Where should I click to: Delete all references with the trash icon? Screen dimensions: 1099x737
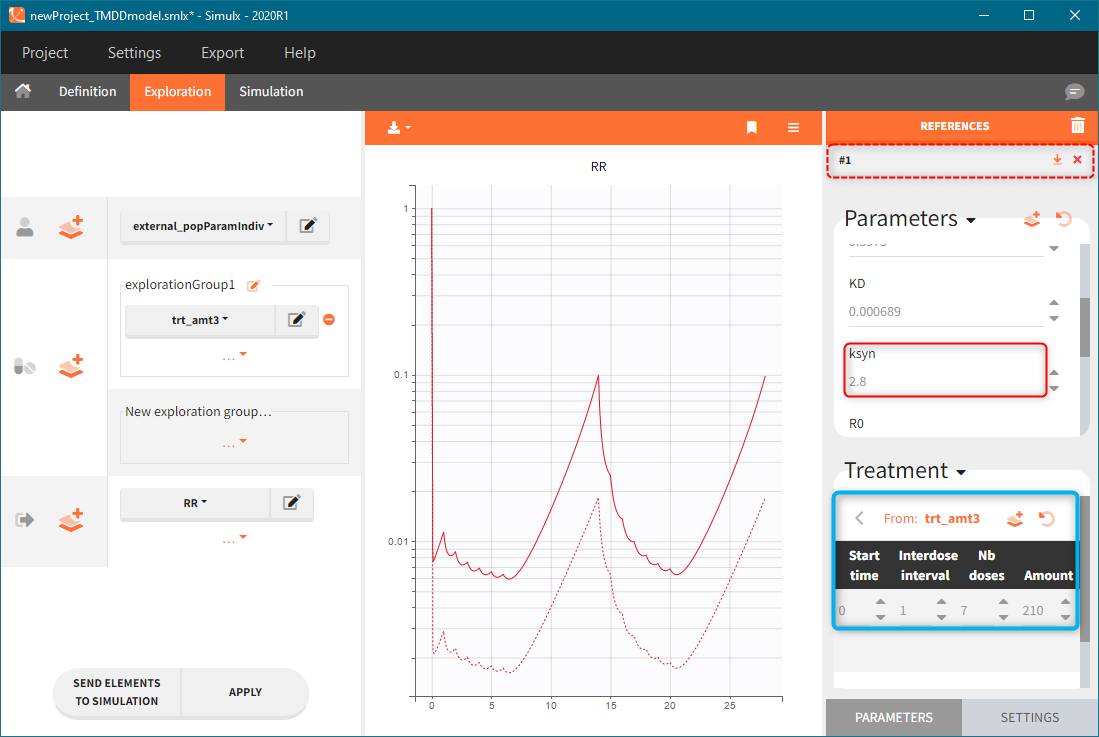1077,126
